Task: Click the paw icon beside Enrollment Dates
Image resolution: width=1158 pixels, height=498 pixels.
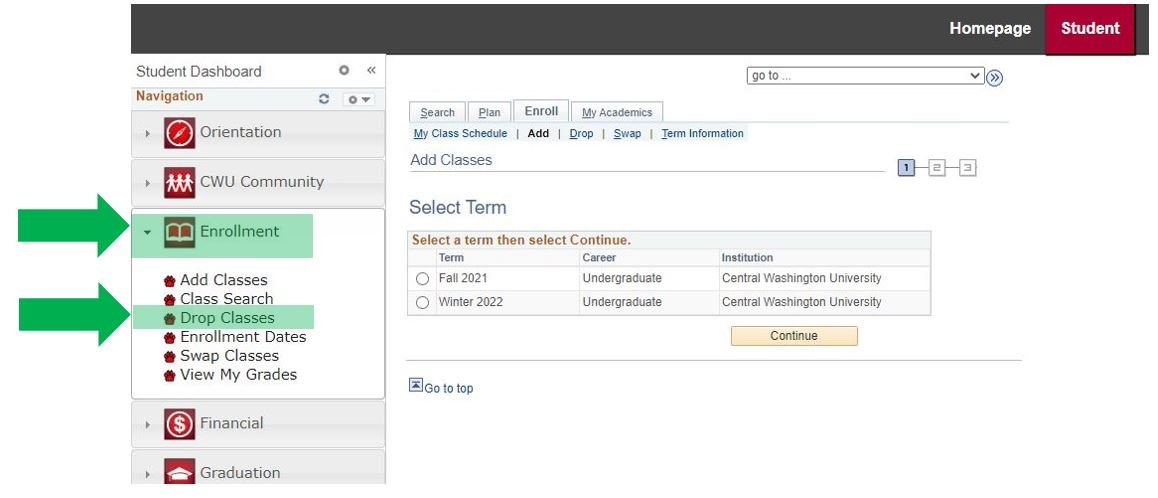Action: pos(170,338)
